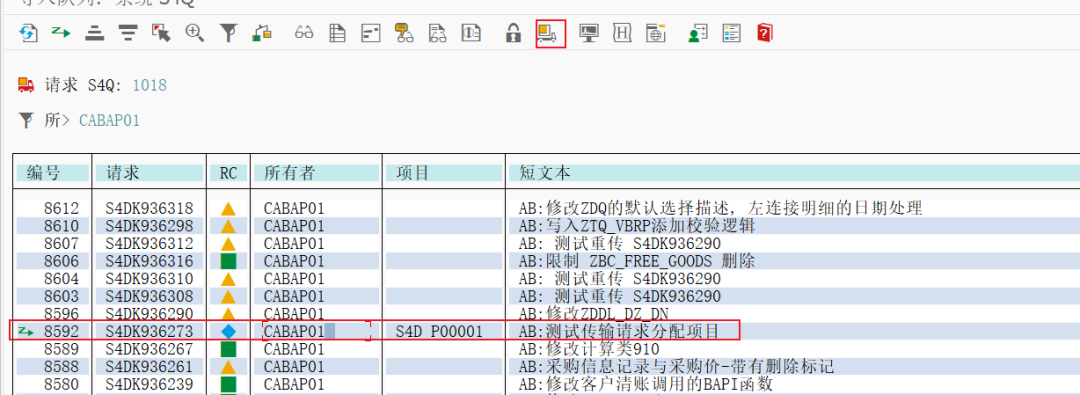Click the green arrow adjust queue icon

click(x=61, y=32)
